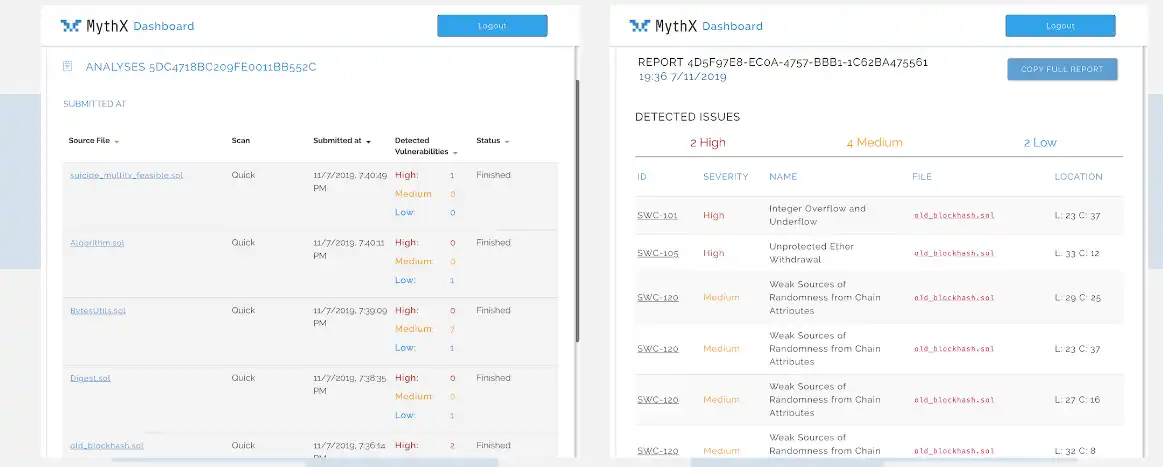Click Logout button in the Report panel
The width and height of the screenshot is (1163, 467).
coord(1061,26)
